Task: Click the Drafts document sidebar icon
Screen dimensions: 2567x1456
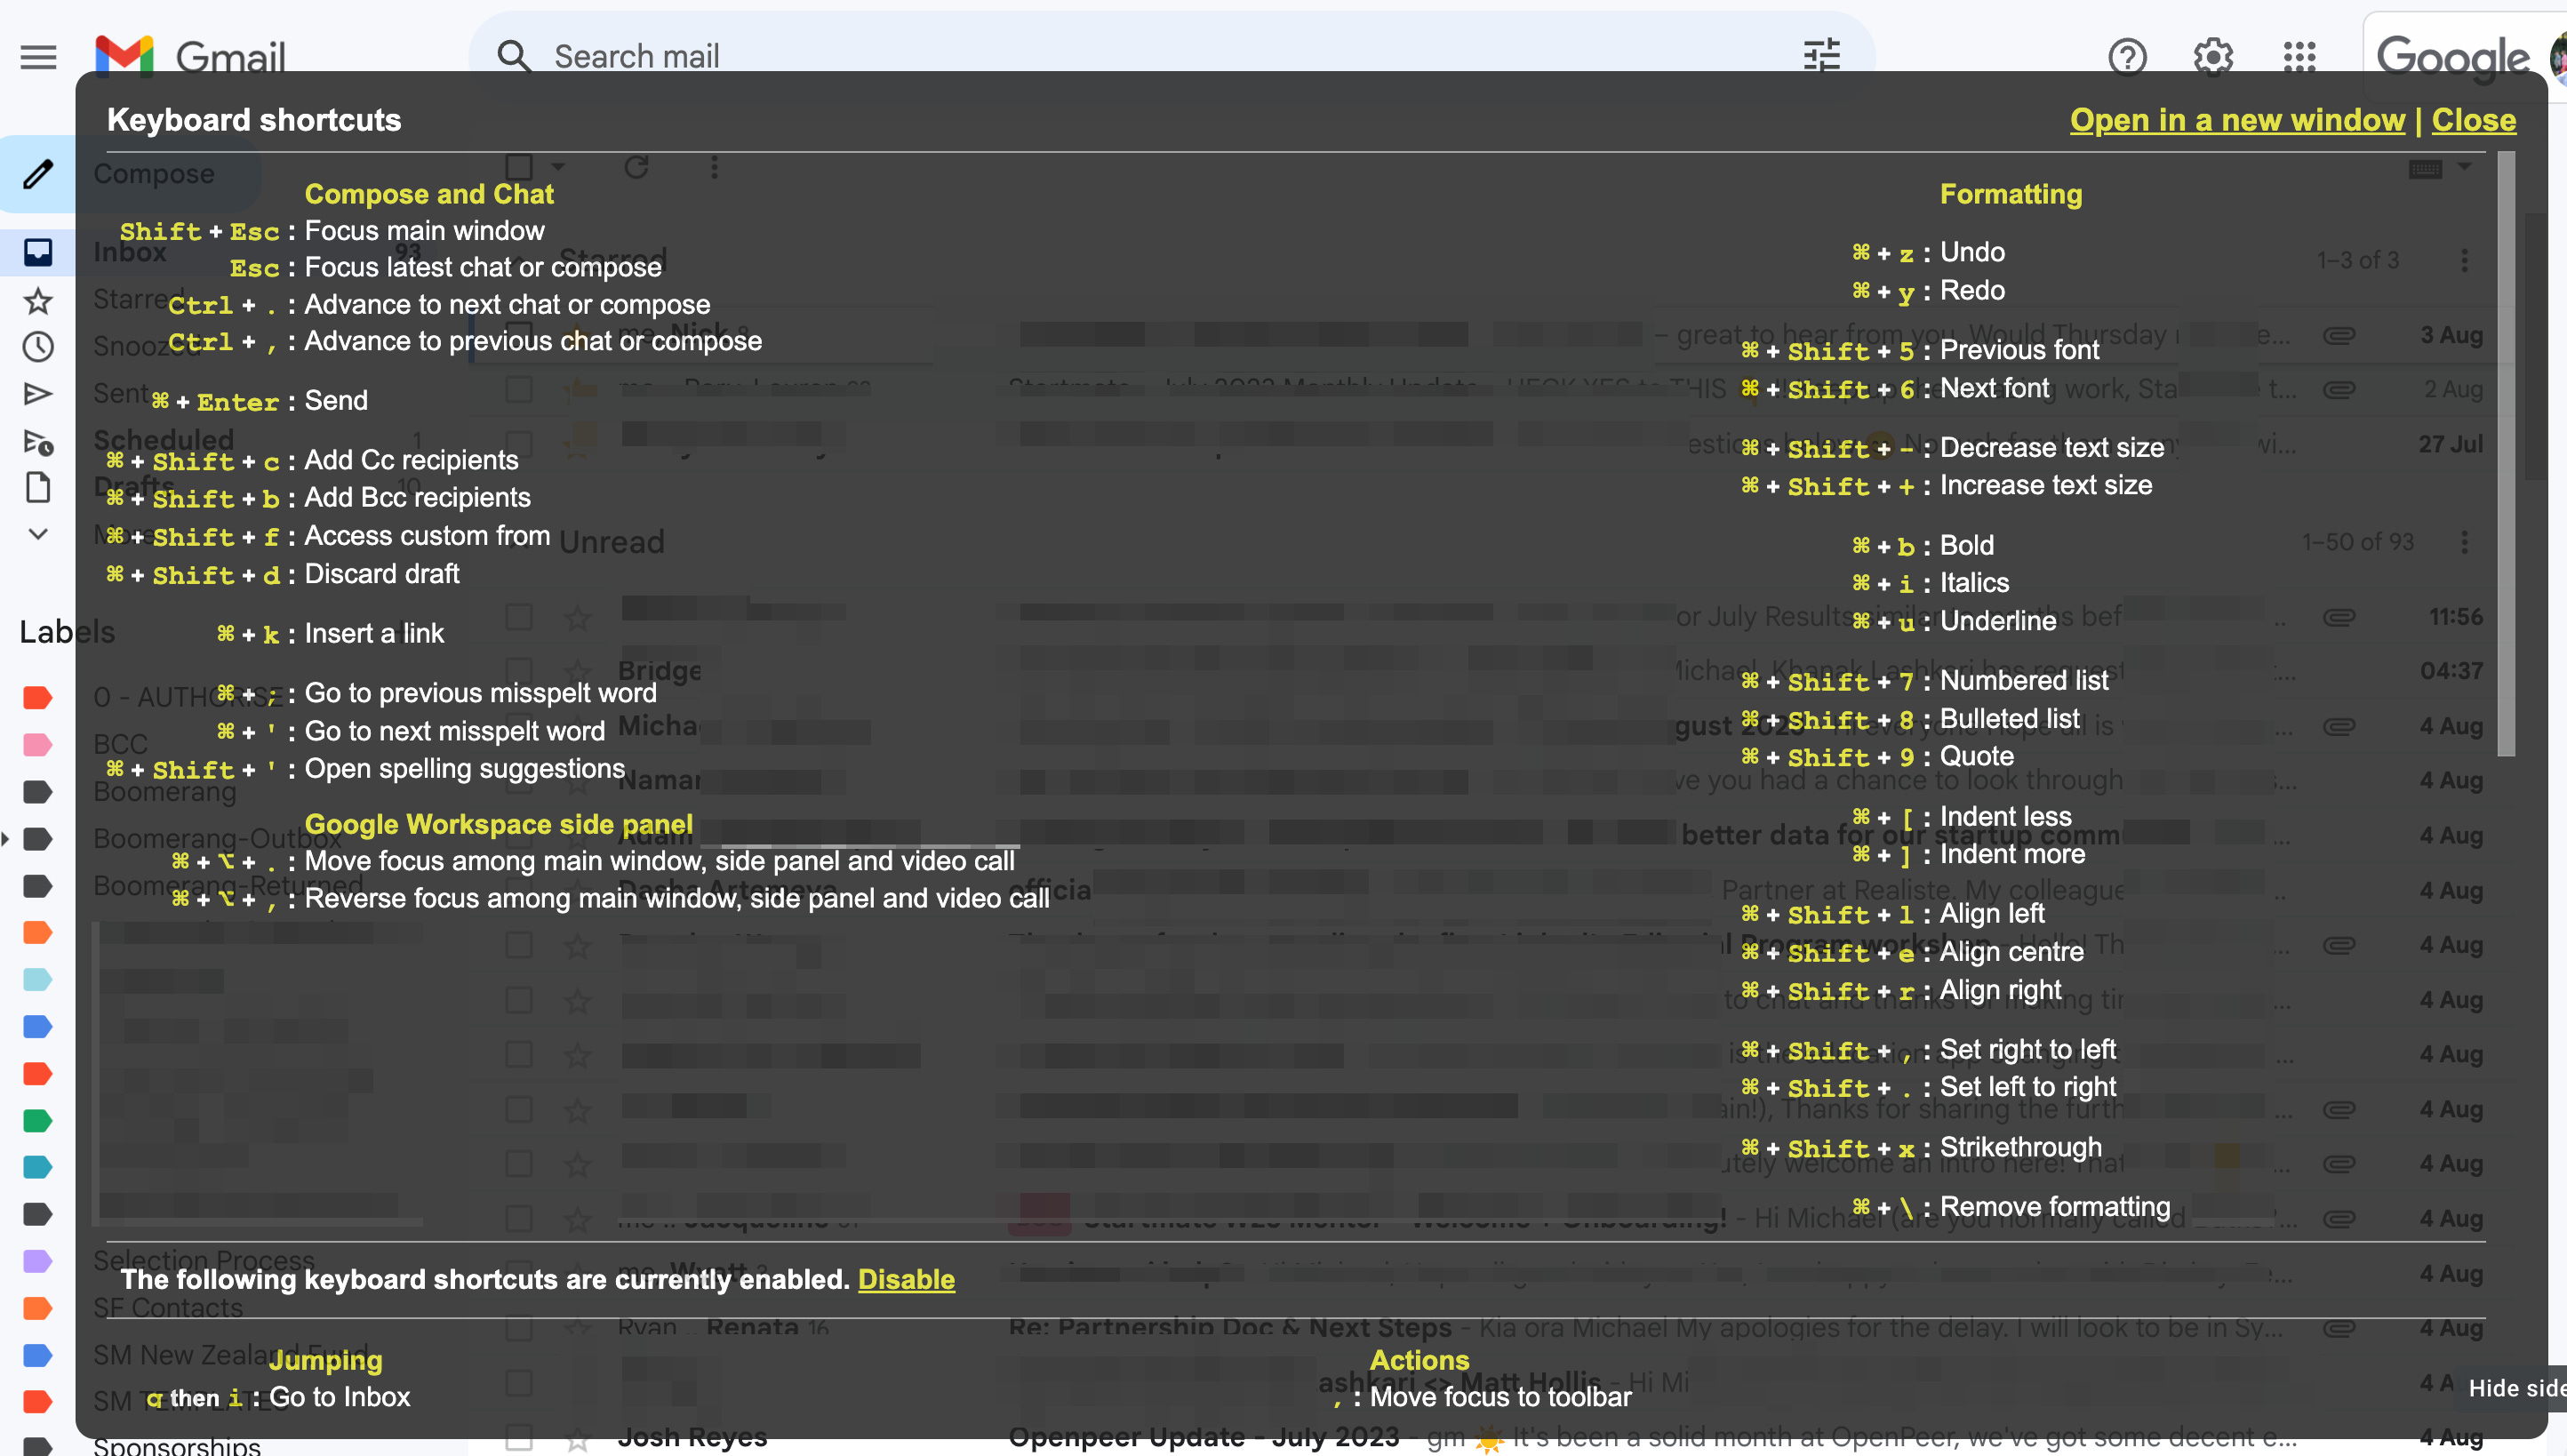Action: pyautogui.click(x=38, y=488)
